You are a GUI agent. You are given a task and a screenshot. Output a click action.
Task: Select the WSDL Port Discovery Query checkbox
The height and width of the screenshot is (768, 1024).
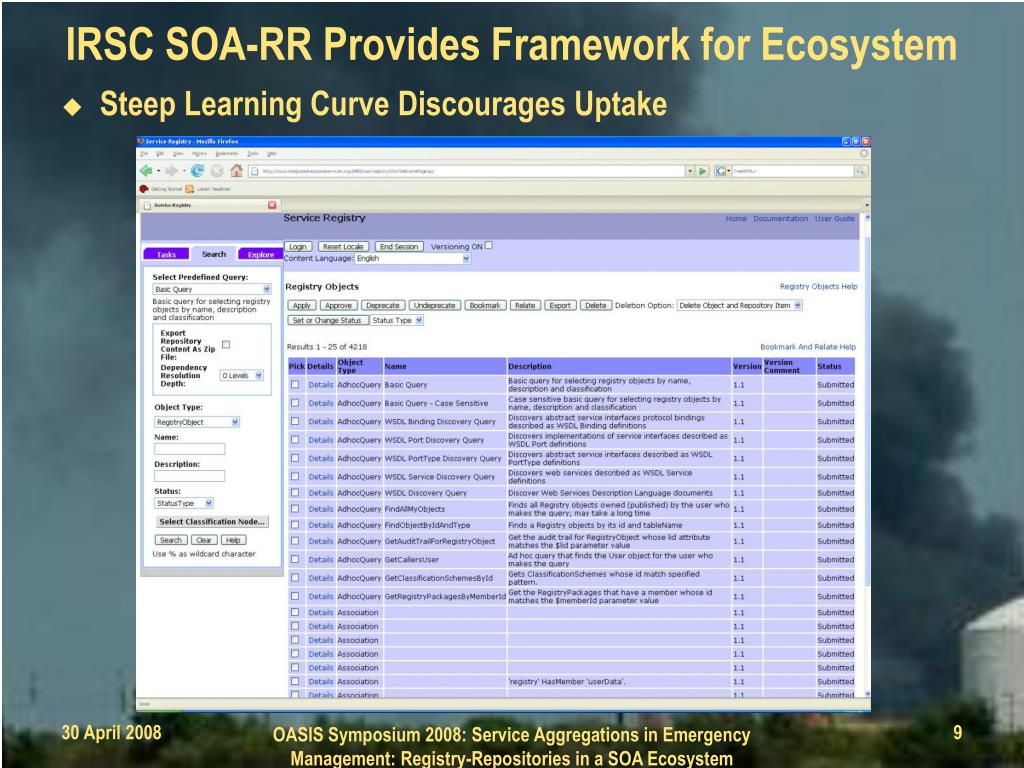295,440
